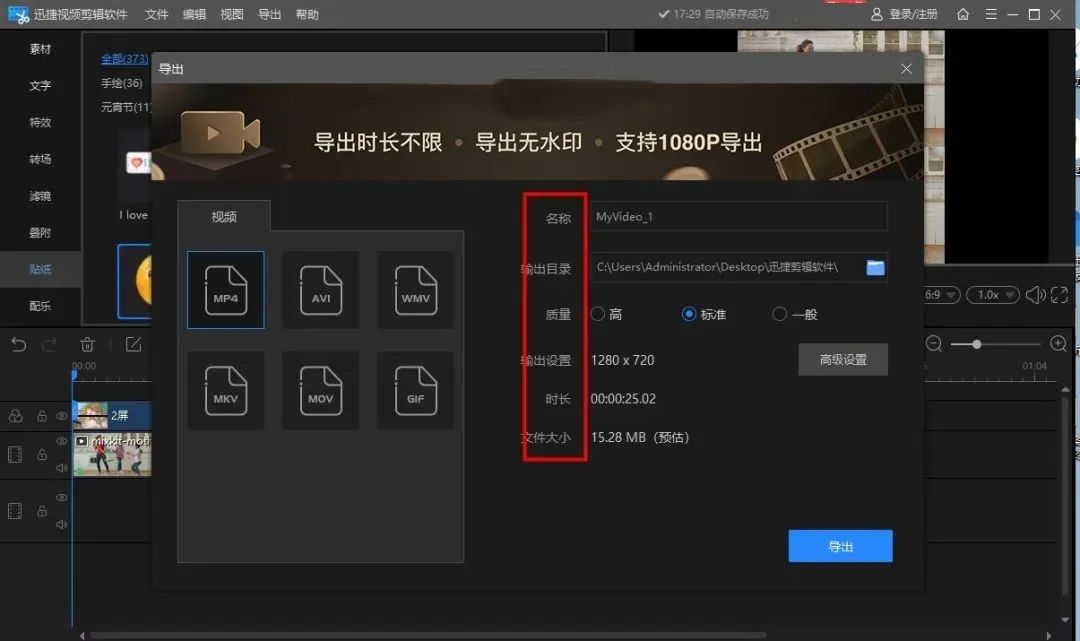Pick the MOV export format

320,390
